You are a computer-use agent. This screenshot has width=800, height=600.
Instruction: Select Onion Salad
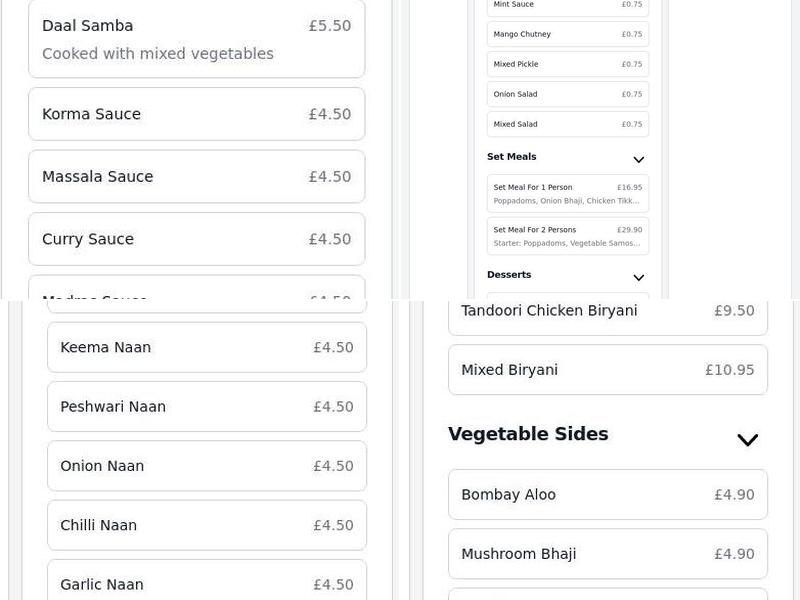(x=567, y=94)
